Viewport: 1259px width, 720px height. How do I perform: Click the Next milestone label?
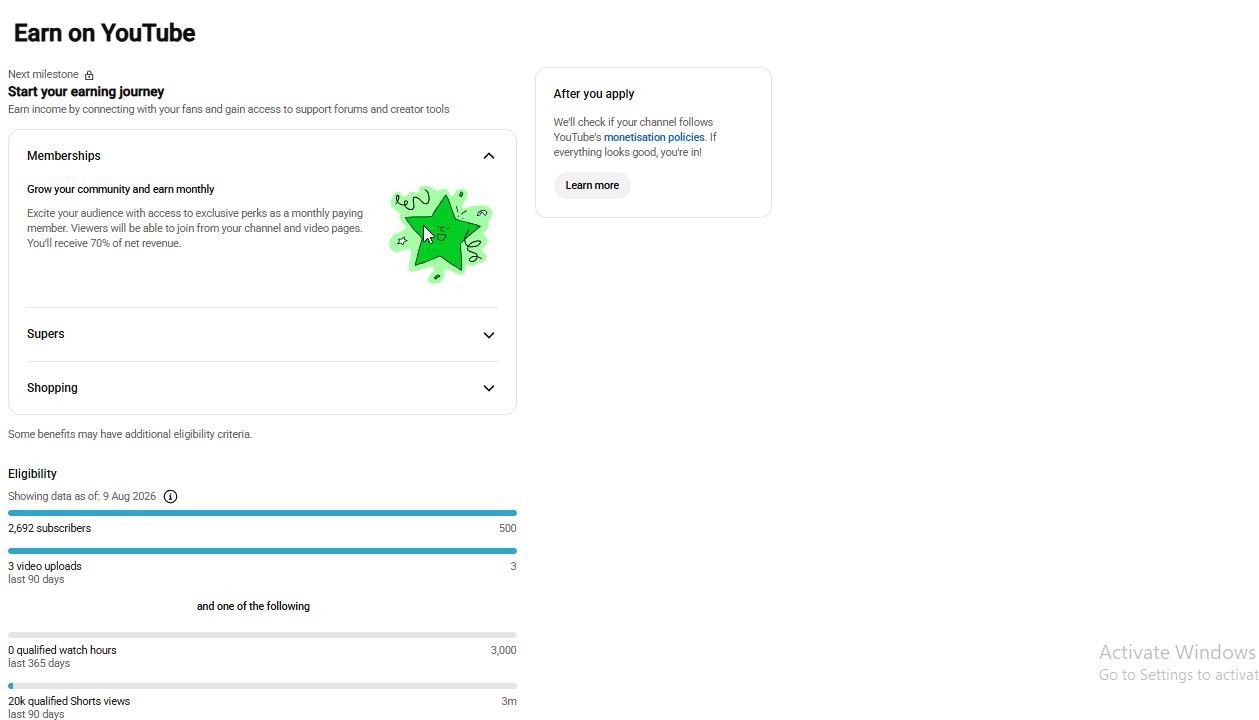pos(43,74)
